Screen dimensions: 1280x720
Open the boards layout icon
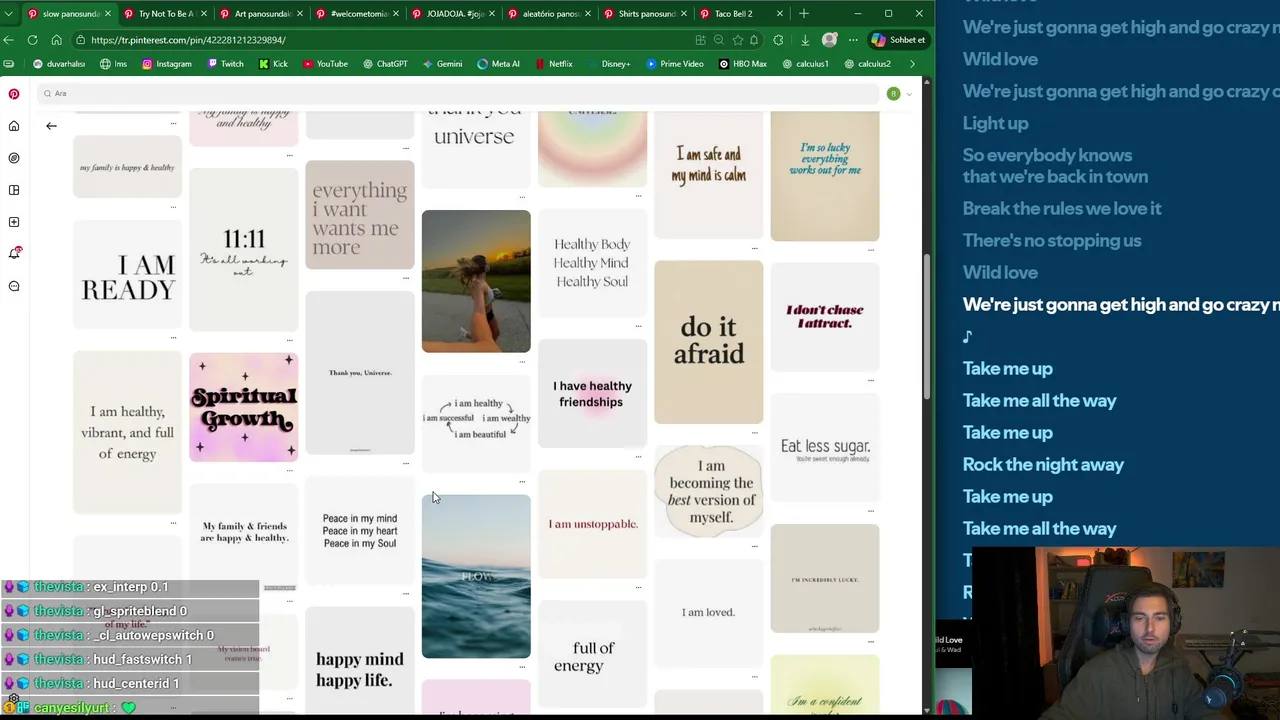point(14,190)
